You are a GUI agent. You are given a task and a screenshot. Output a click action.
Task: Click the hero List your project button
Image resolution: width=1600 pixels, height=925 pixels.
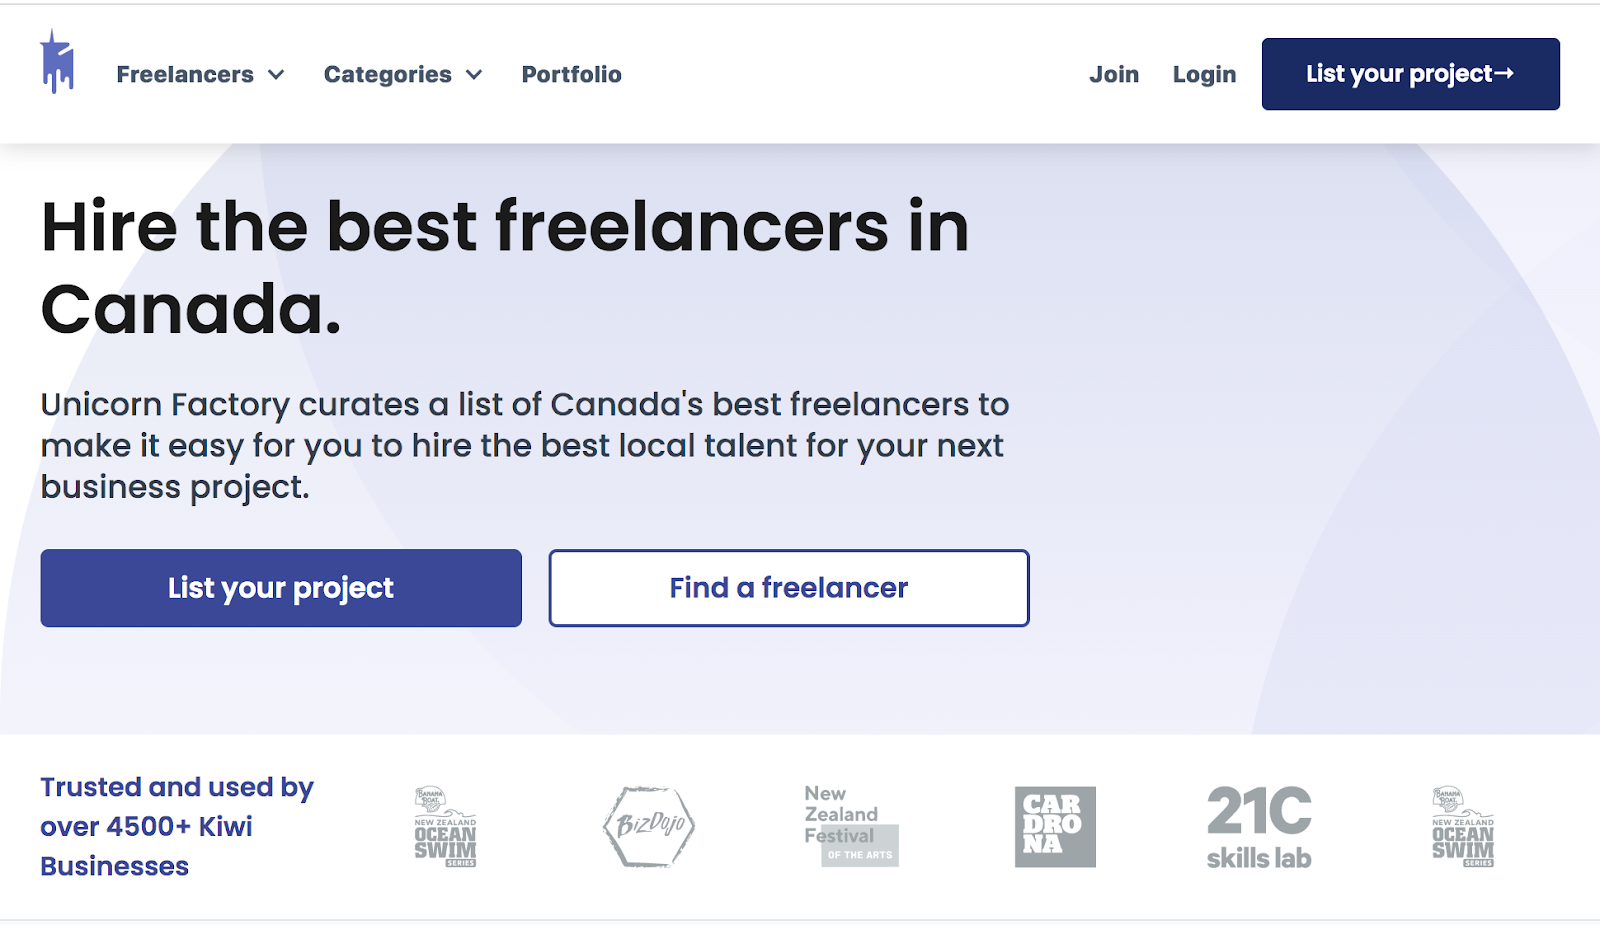coord(281,588)
